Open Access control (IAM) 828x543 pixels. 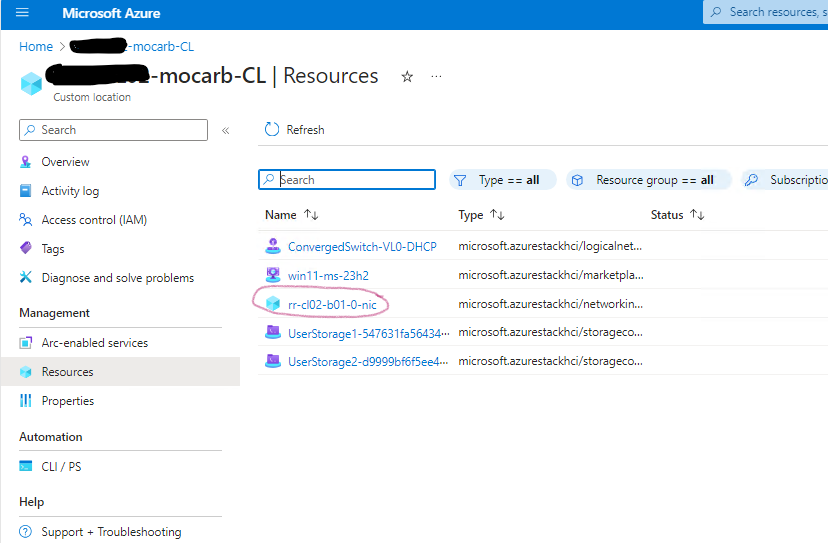[94, 220]
